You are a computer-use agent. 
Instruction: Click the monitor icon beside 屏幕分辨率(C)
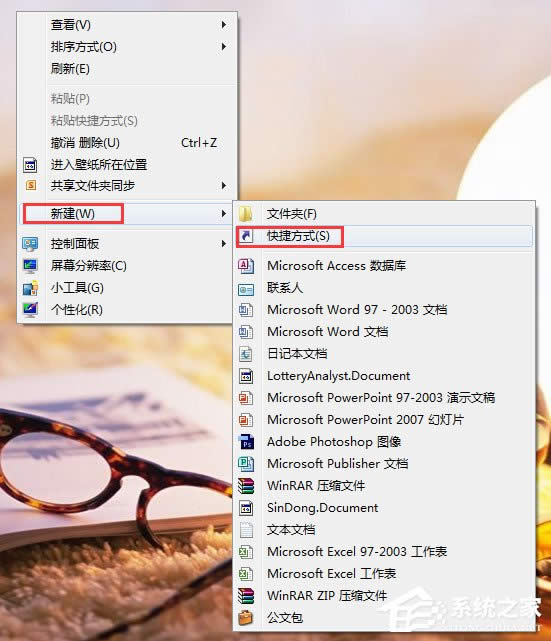30,266
